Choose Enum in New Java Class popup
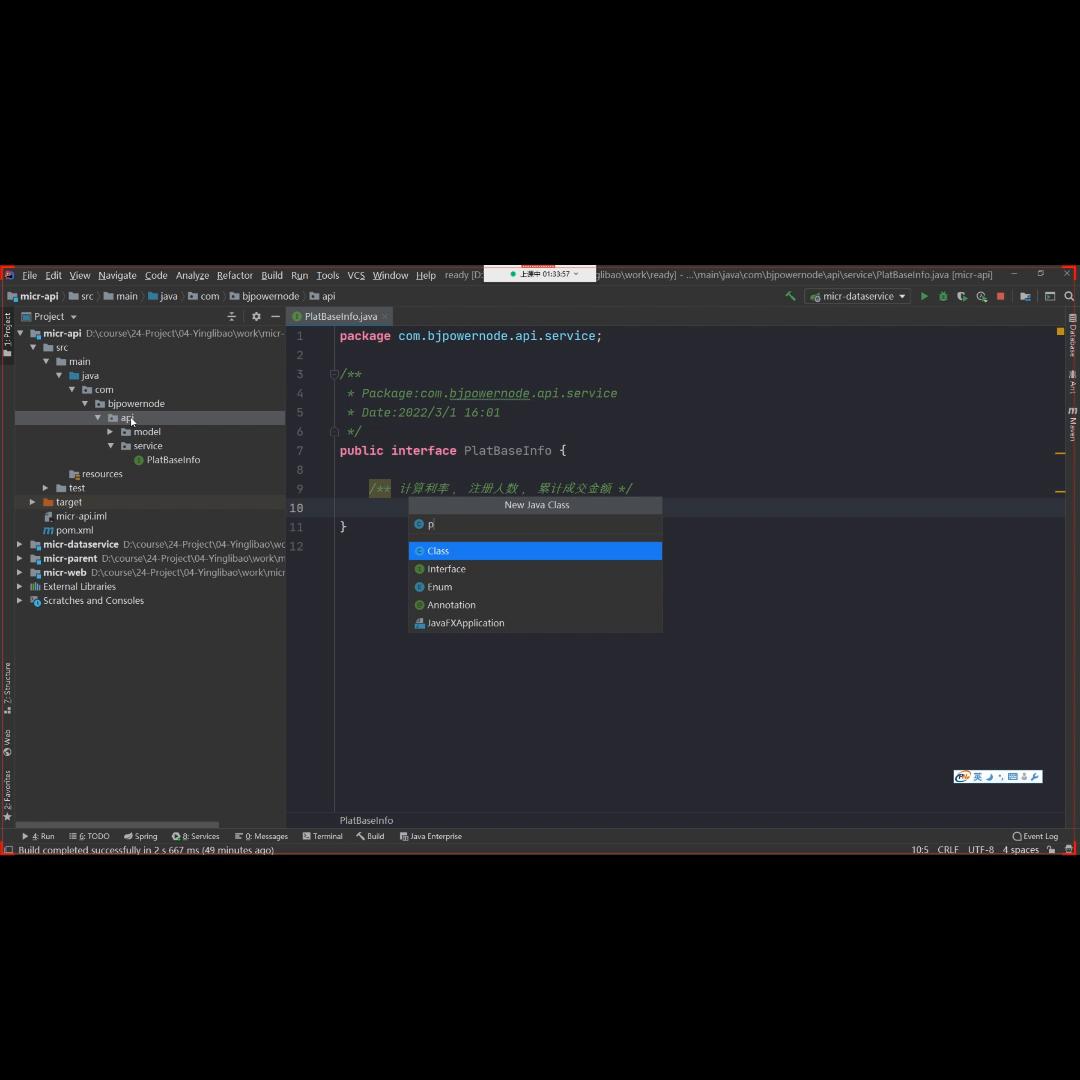This screenshot has width=1080, height=1080. point(439,587)
